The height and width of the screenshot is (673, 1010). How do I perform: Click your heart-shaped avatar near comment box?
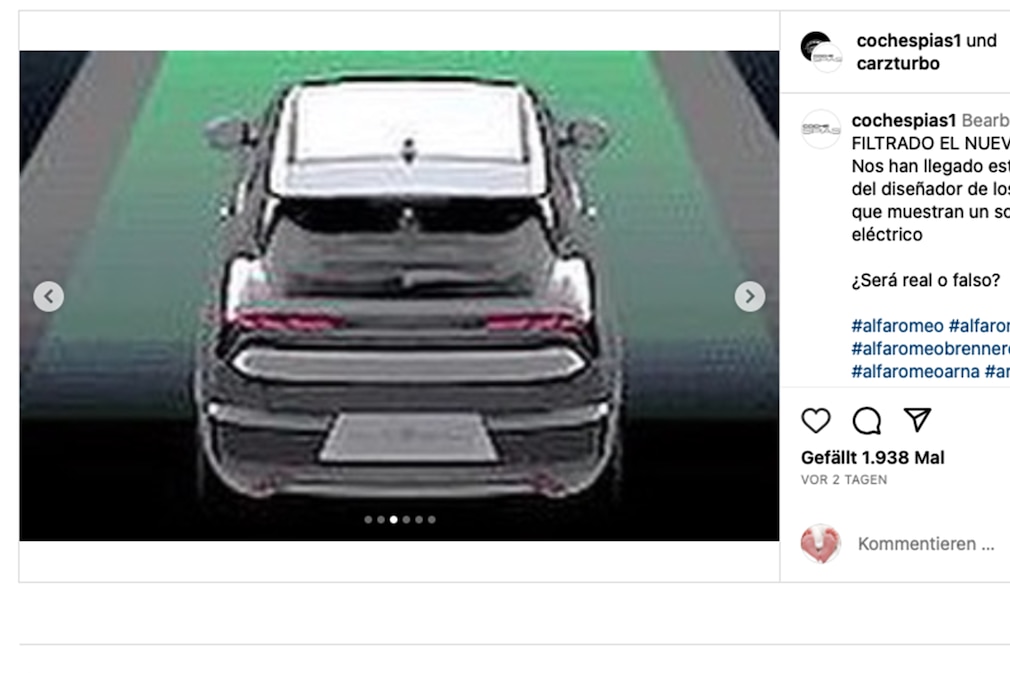tap(821, 544)
